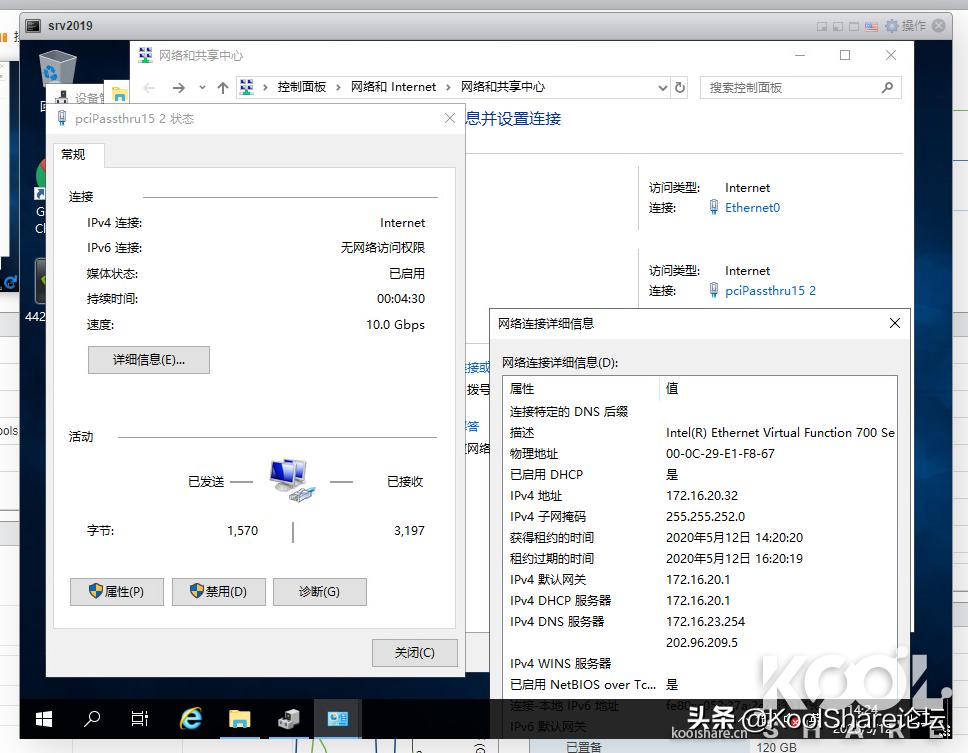968x753 pixels.
Task: Click the Windows Start button
Action: click(42, 718)
